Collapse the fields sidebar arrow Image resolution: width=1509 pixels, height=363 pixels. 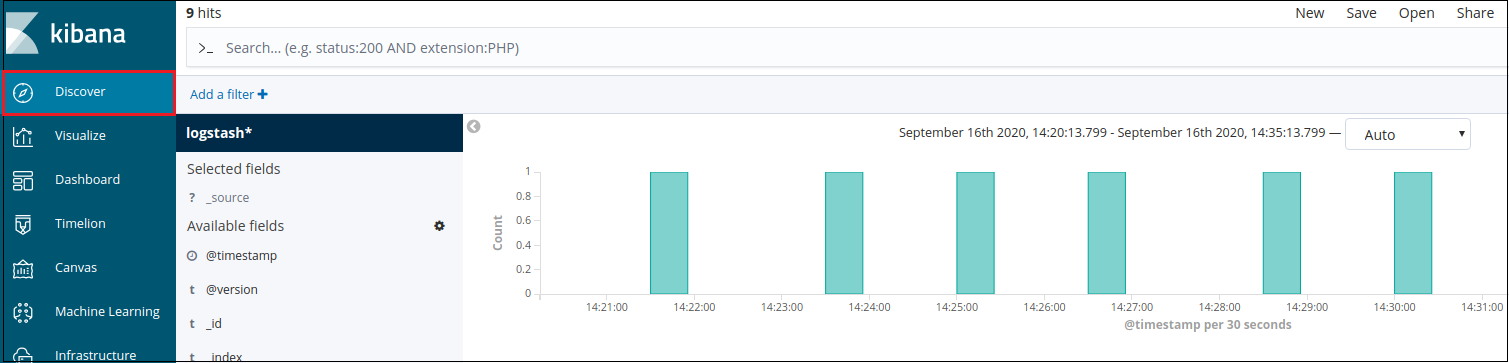[x=474, y=126]
